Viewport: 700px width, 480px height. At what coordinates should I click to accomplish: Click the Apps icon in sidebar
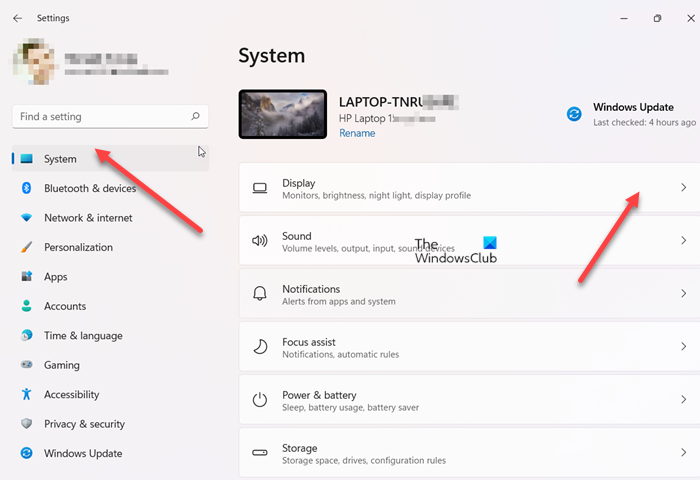[x=27, y=276]
